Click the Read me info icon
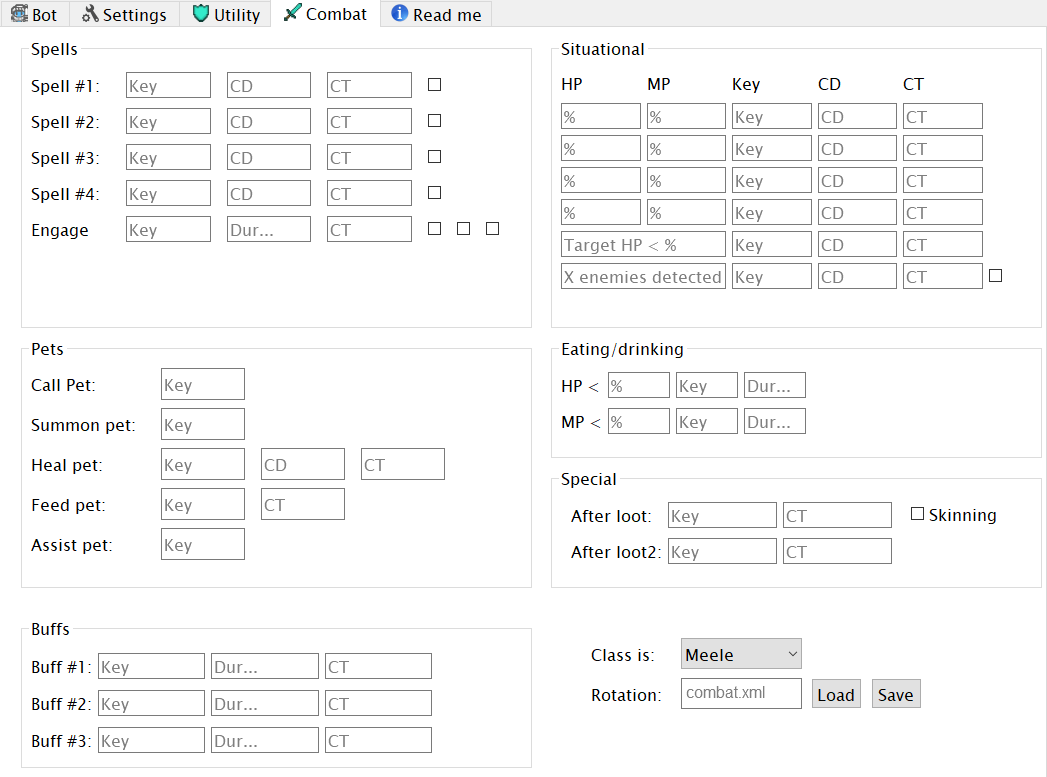The height and width of the screenshot is (777, 1047). [x=399, y=13]
